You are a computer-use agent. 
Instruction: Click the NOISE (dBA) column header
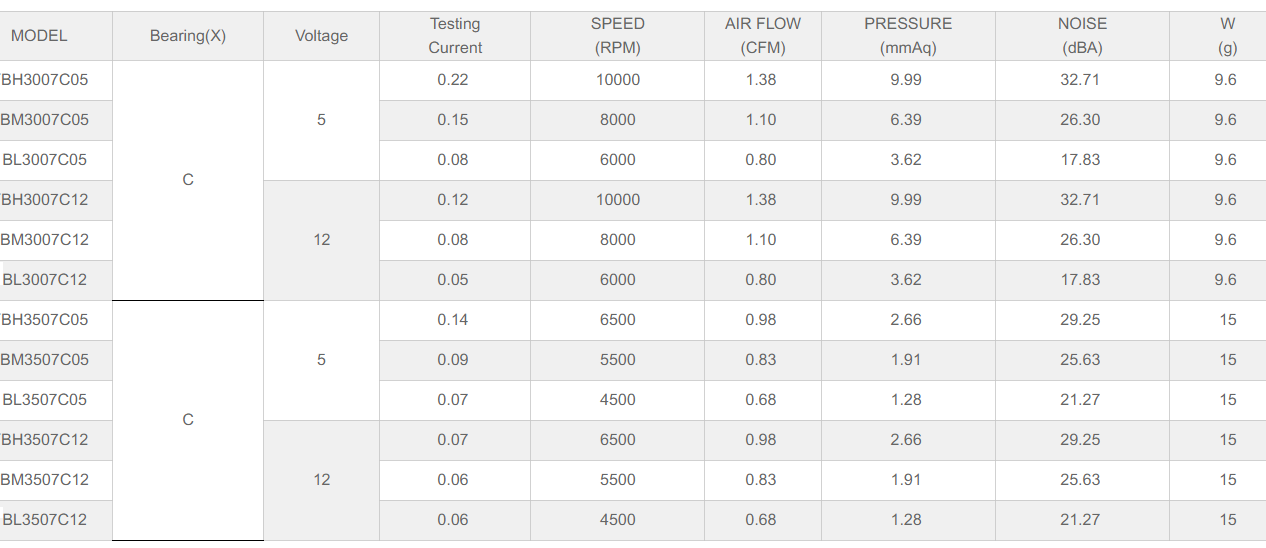click(x=1081, y=36)
